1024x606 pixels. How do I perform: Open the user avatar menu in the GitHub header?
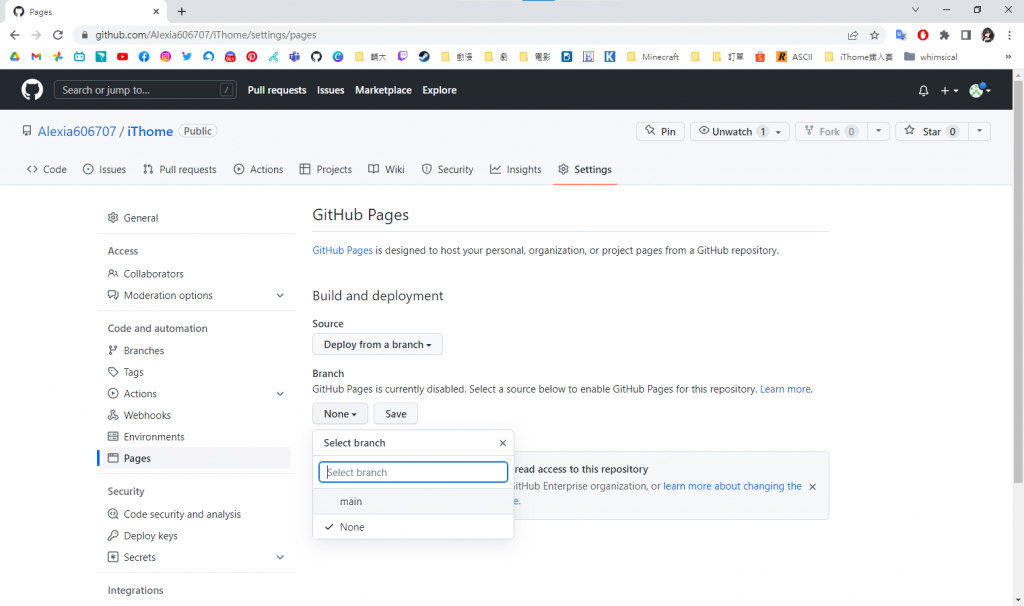point(980,90)
